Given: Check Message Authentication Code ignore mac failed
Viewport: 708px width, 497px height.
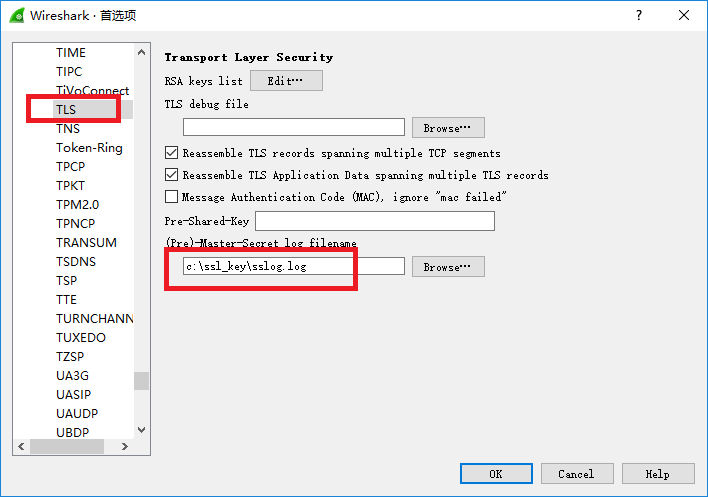Looking at the screenshot, I should click(171, 197).
